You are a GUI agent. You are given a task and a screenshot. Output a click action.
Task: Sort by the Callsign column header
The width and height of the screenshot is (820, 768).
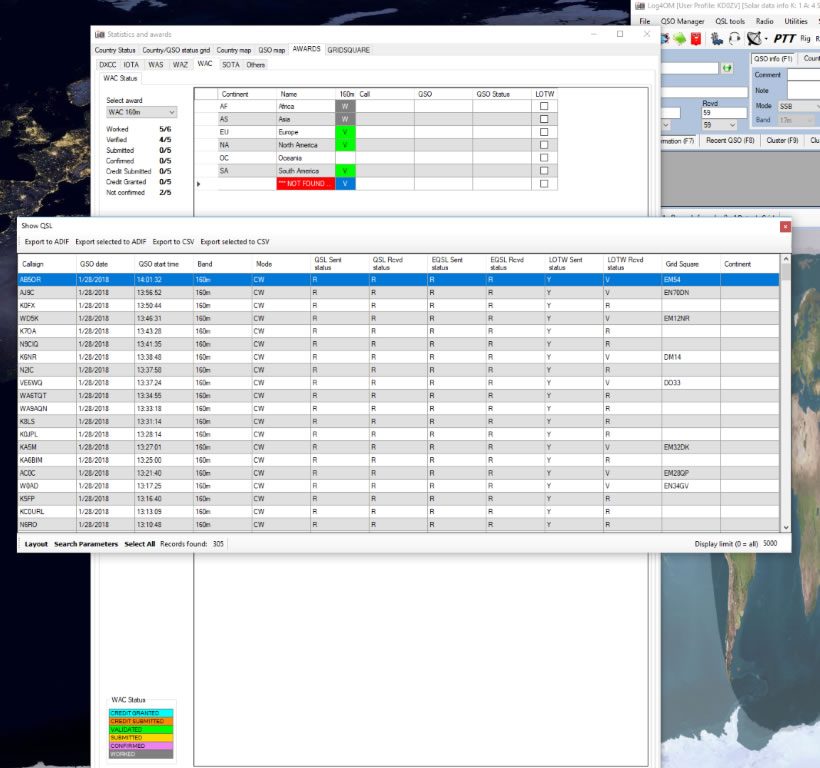click(x=47, y=264)
